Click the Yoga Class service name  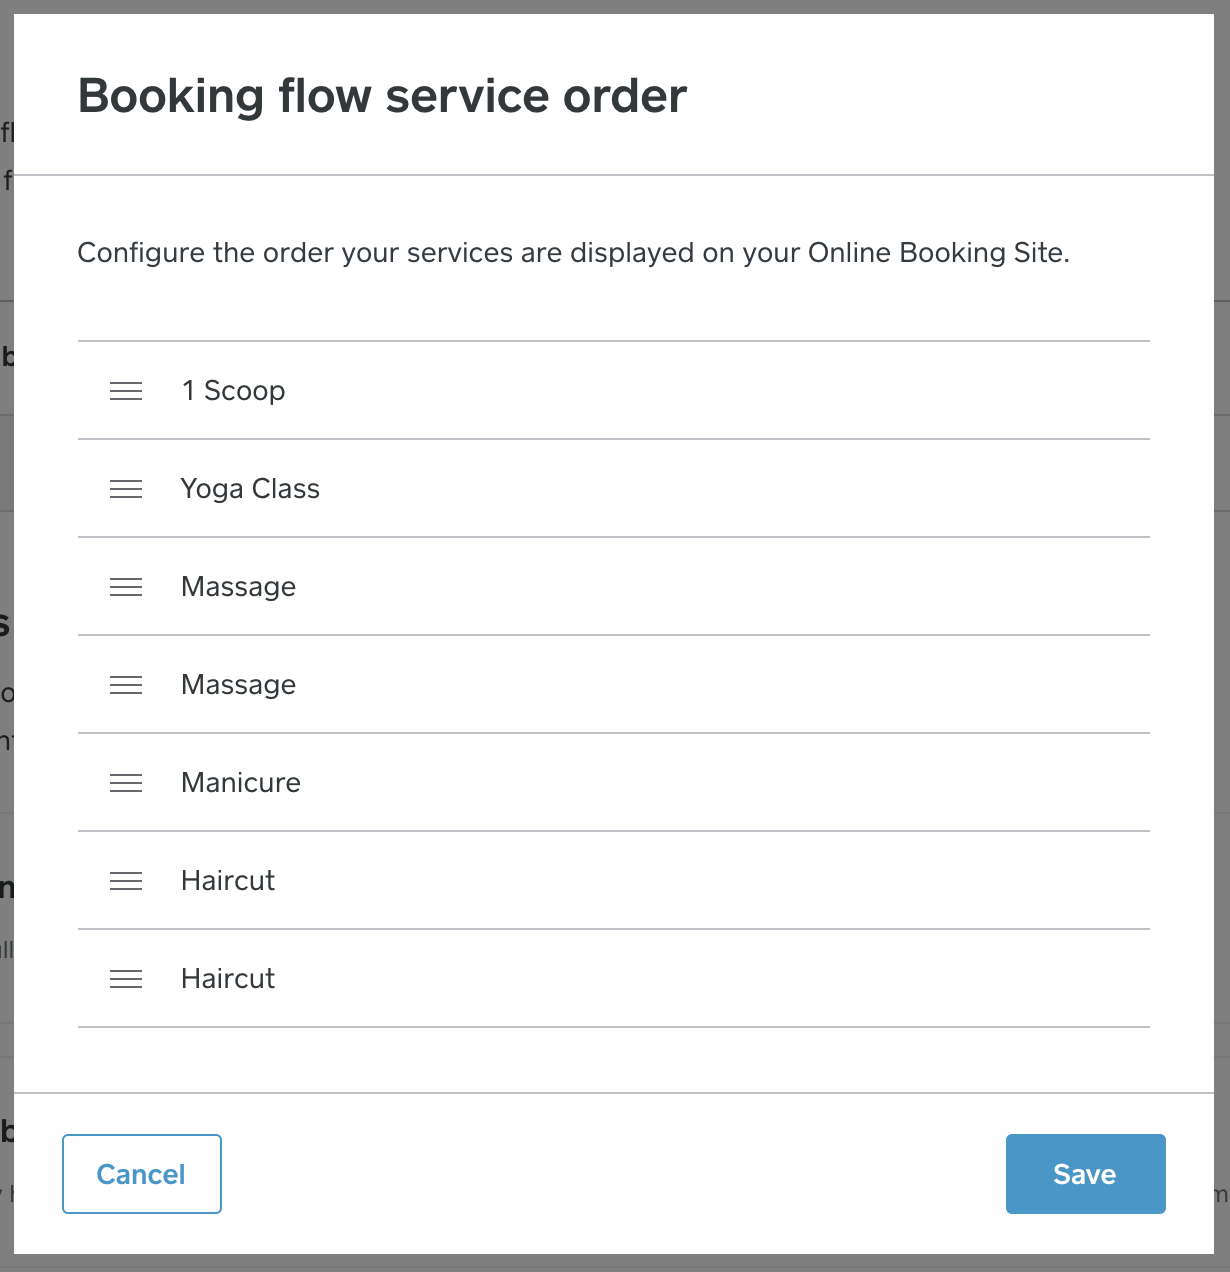tap(250, 489)
